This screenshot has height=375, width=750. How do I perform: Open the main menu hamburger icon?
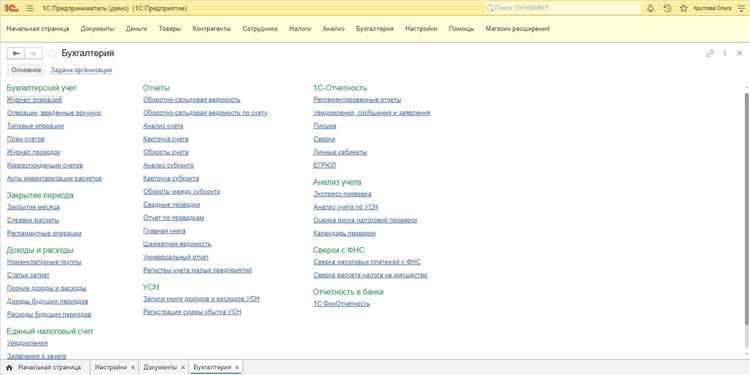[30, 9]
